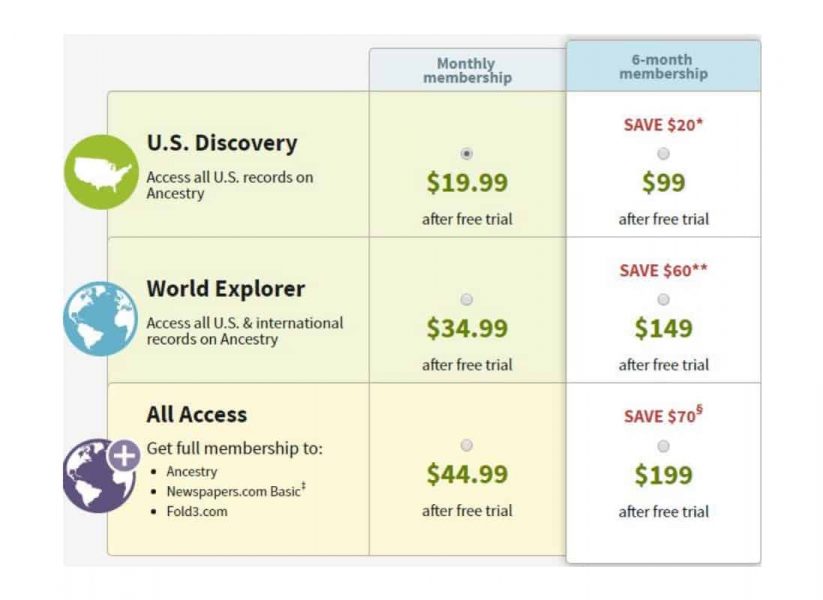
Task: Select U.S. Discovery 6-month $99 radio button
Action: click(x=664, y=154)
